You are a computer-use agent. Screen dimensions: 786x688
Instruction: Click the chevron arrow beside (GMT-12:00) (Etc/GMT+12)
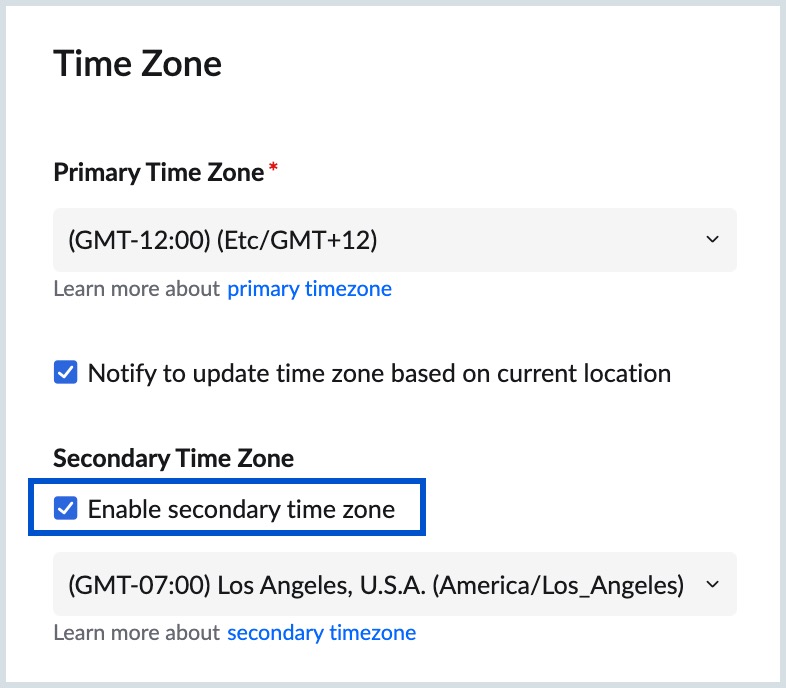pos(712,240)
